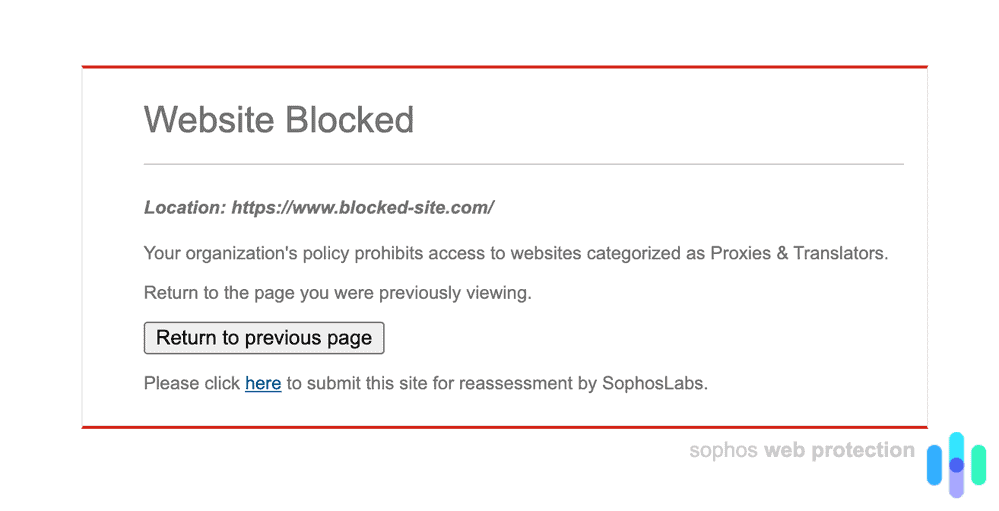Click the dark blue dot in logo

coord(956,465)
